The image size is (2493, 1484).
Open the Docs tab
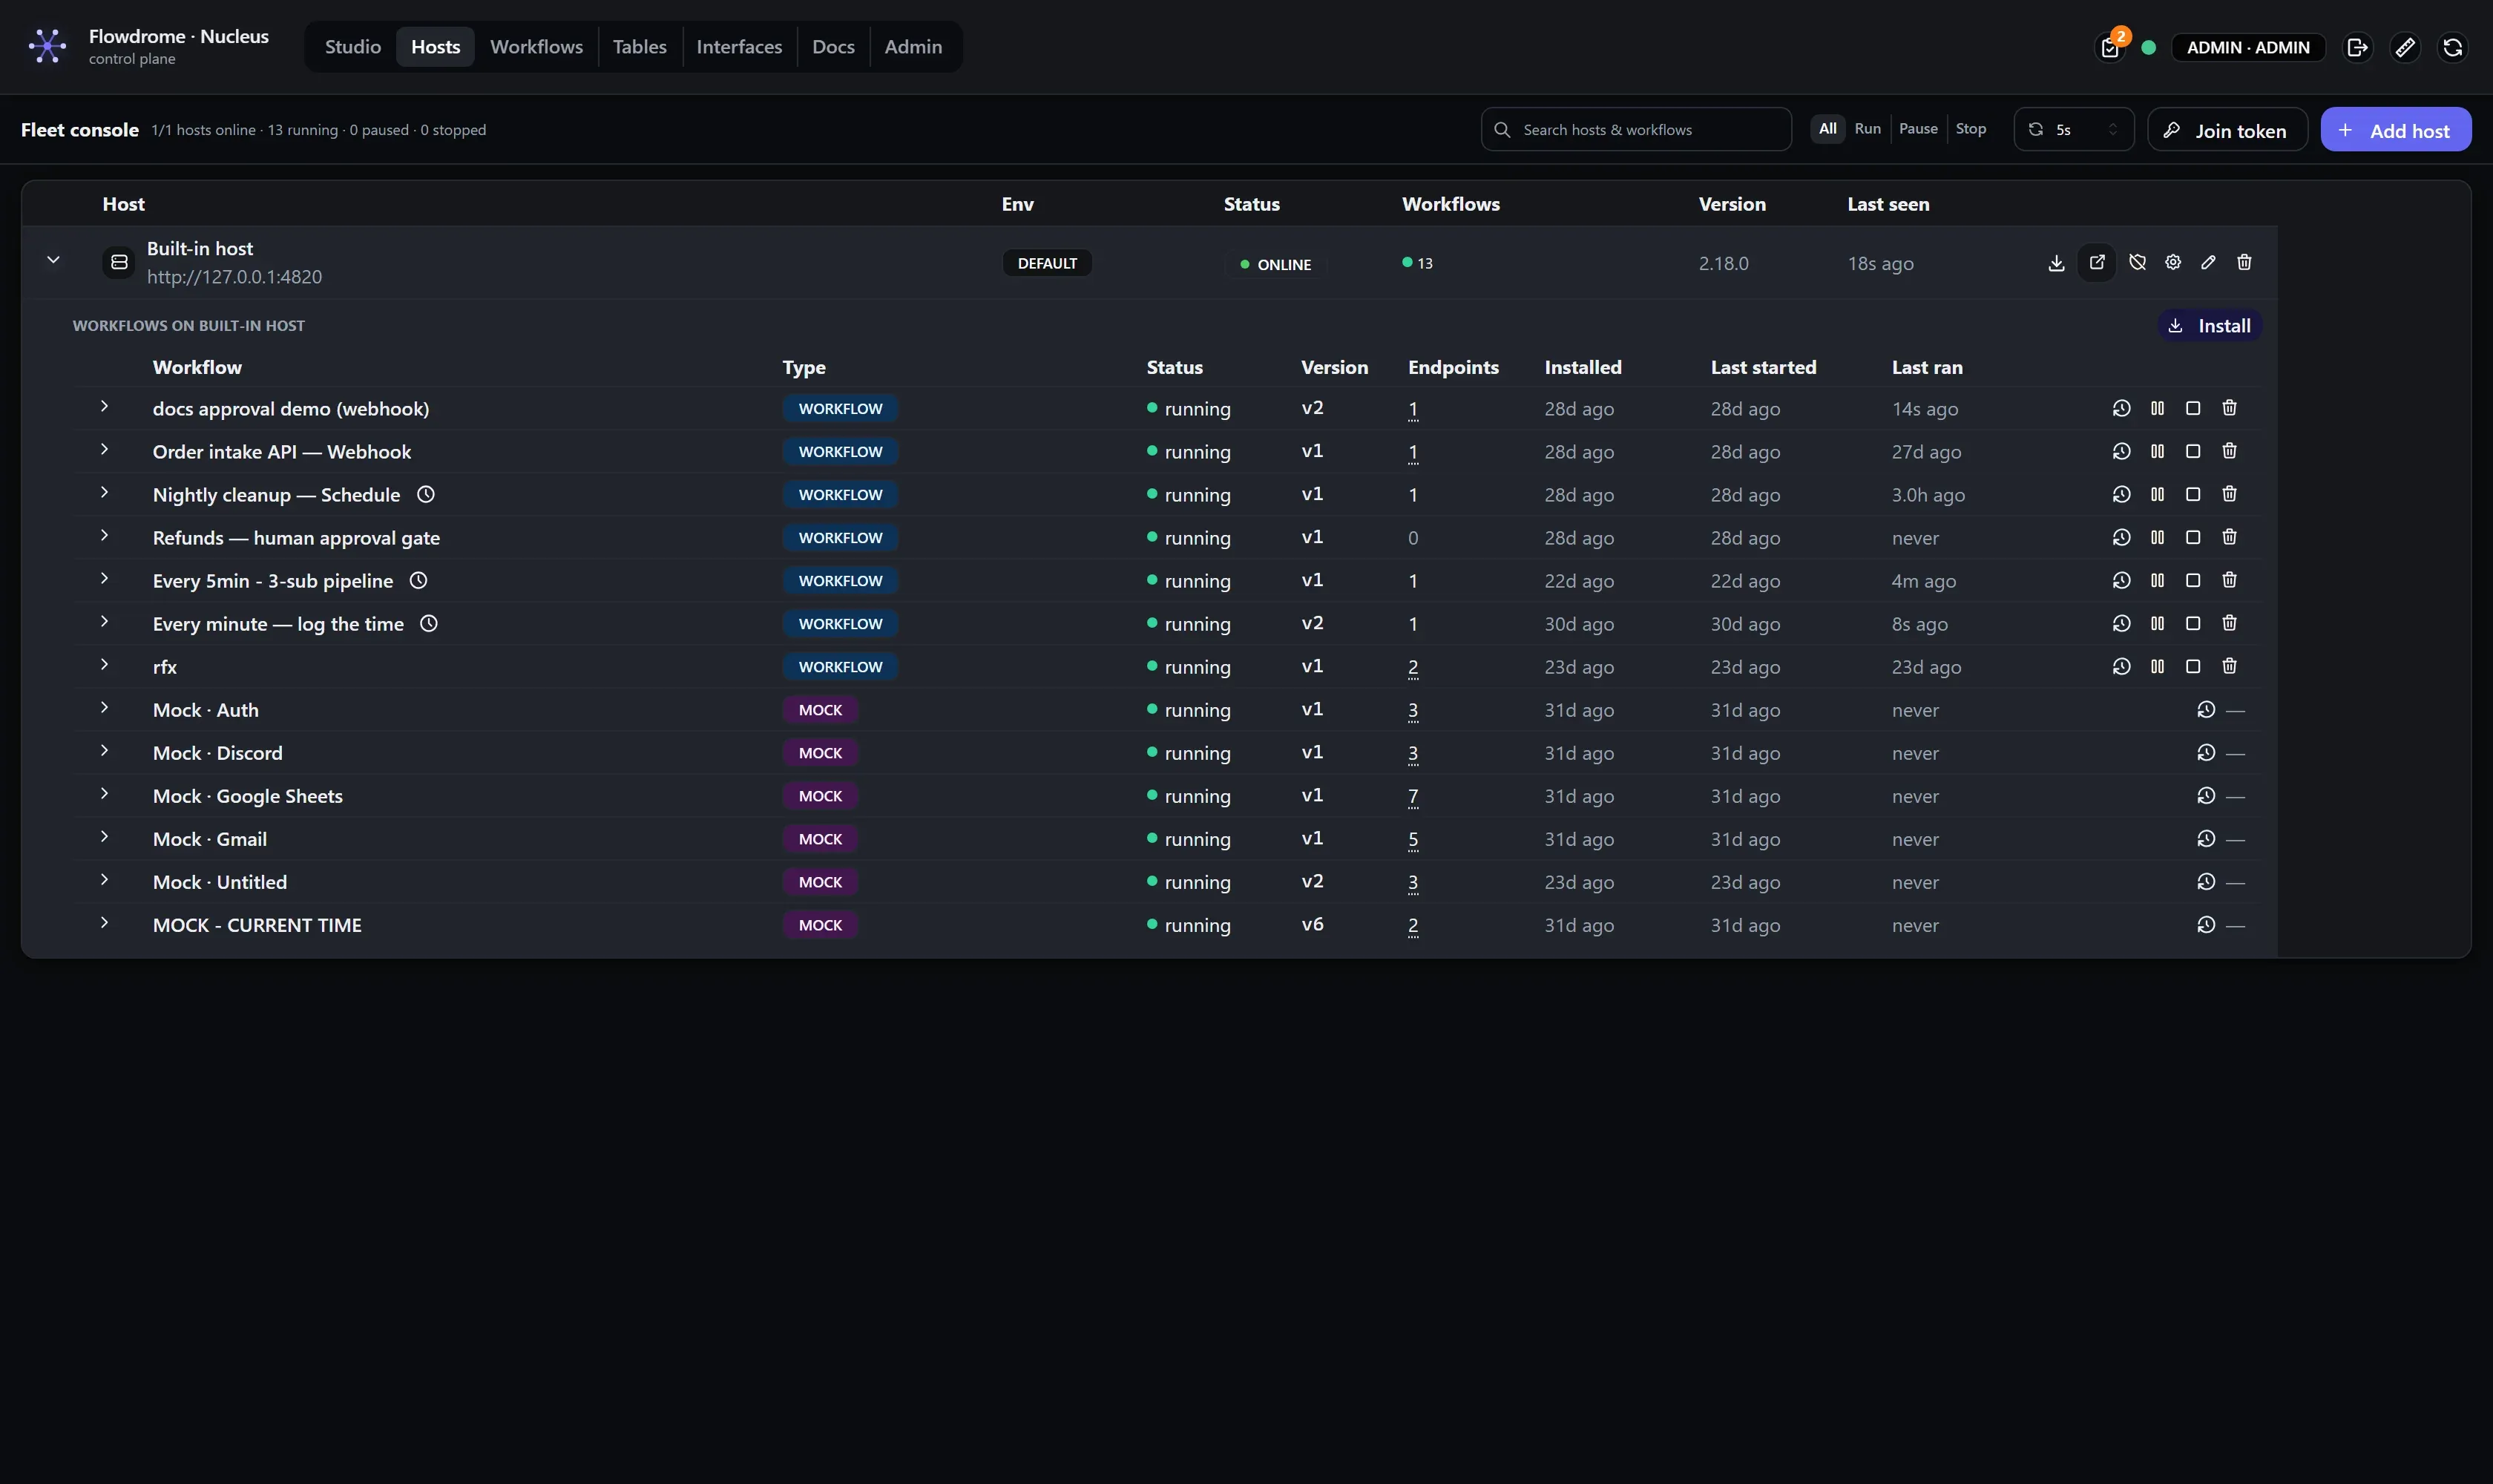[x=833, y=47]
